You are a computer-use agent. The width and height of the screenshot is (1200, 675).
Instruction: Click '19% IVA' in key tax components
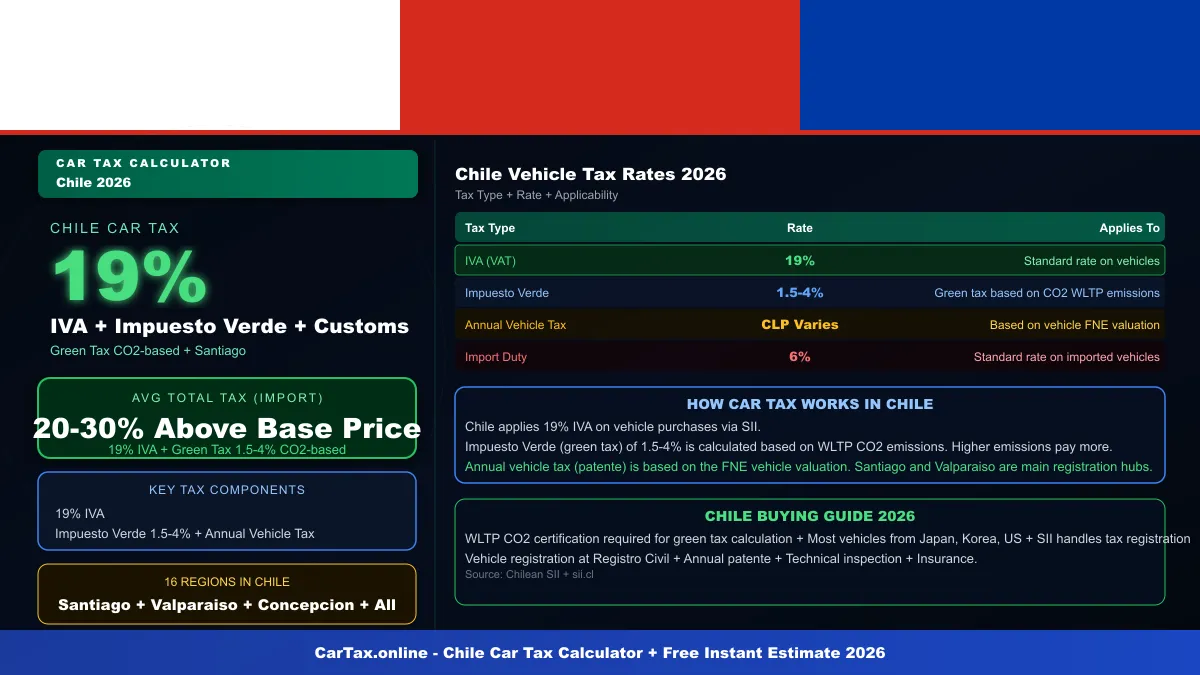pyautogui.click(x=80, y=514)
